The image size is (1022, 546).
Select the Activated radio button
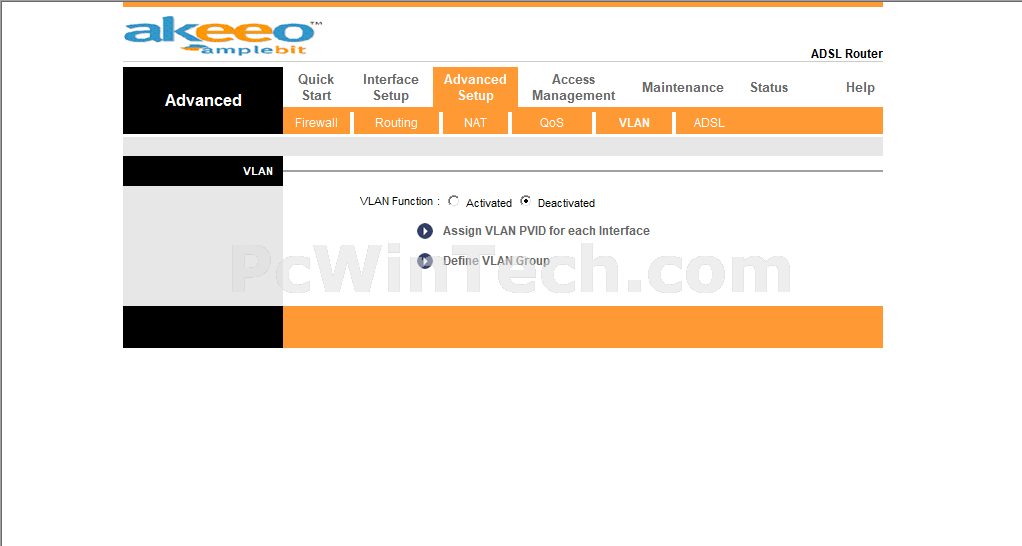454,201
